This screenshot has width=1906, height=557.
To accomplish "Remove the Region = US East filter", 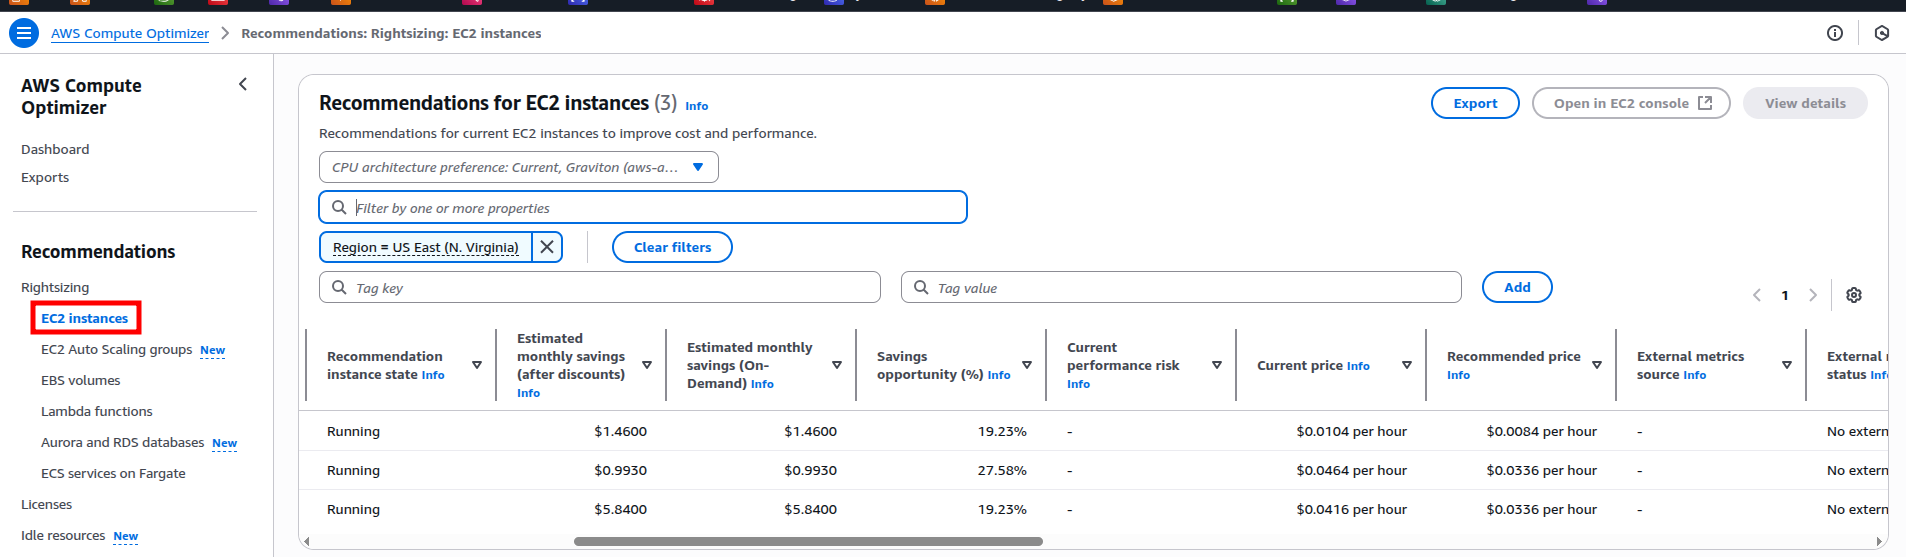I will (547, 247).
